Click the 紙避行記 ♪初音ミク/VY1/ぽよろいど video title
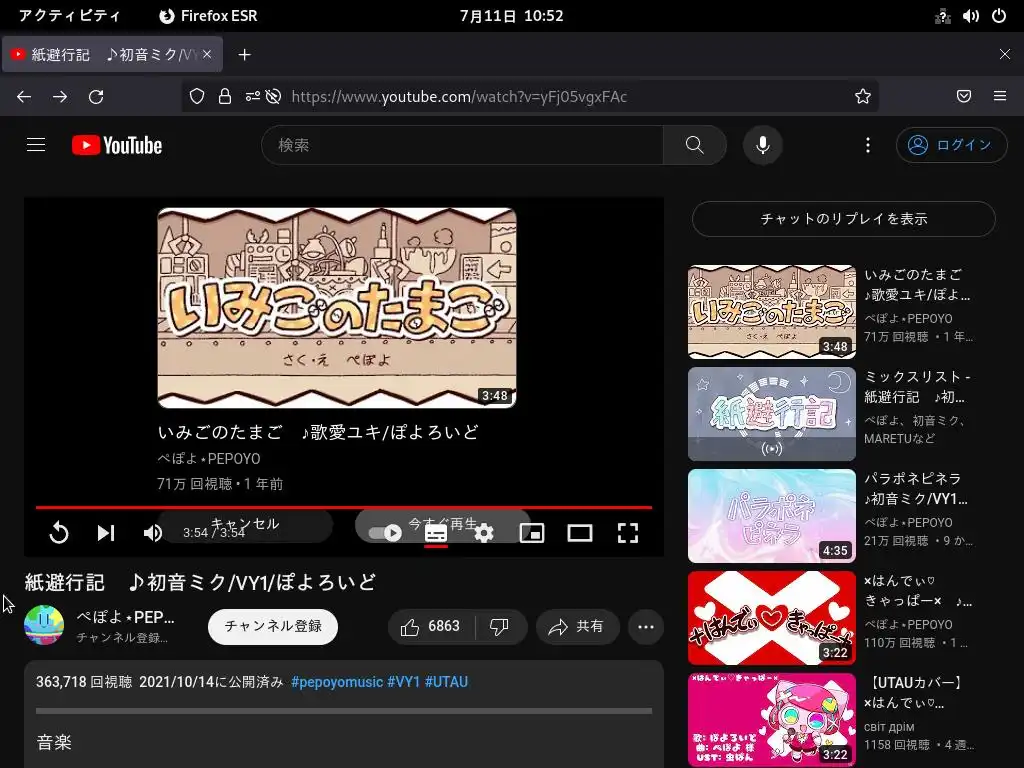 [x=200, y=582]
